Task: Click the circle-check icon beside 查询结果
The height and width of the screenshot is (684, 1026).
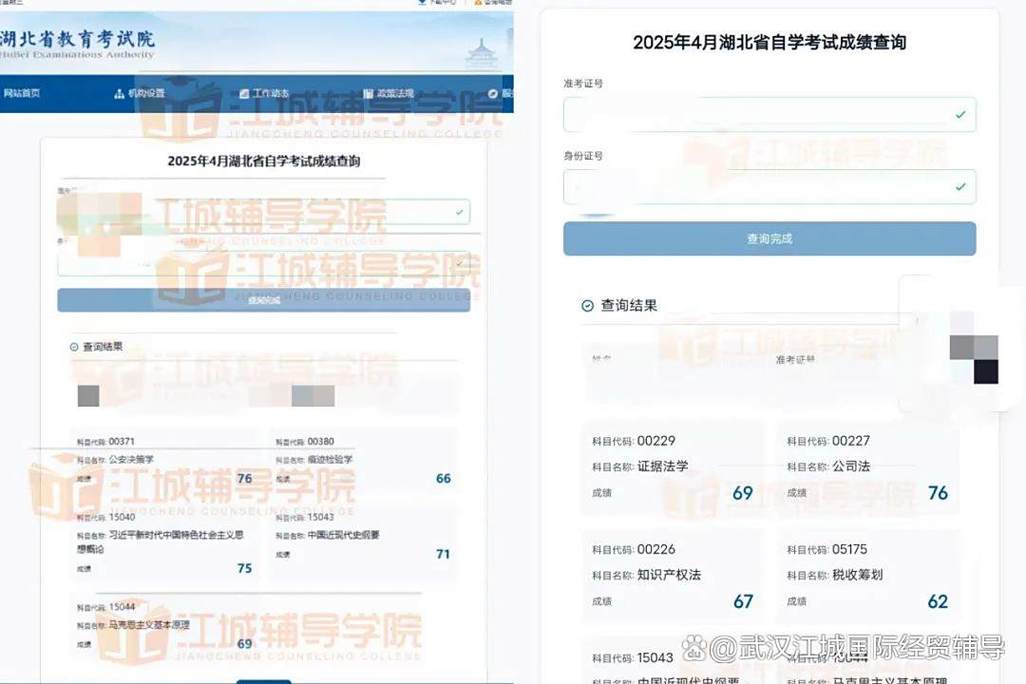Action: click(586, 305)
